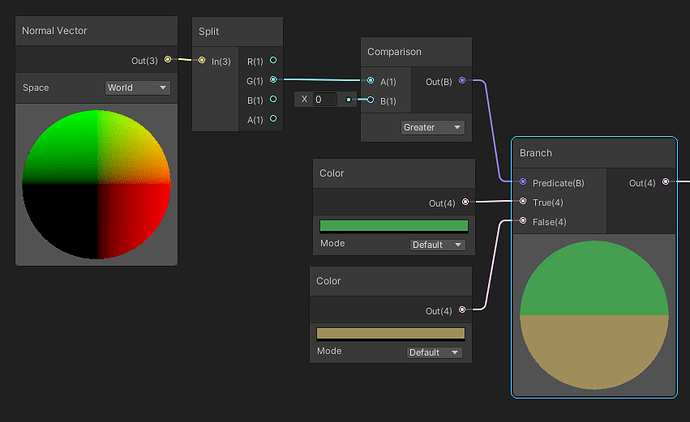
Task: Click the Comparison Out(B) output port
Action: [461, 81]
